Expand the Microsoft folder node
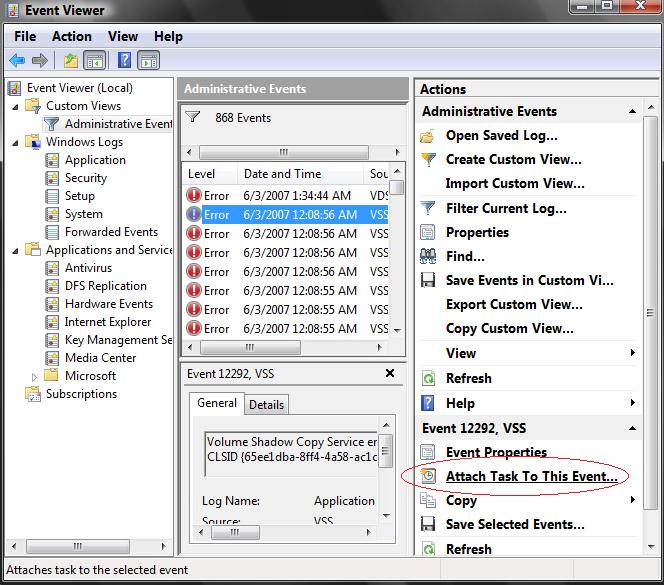 [35, 377]
